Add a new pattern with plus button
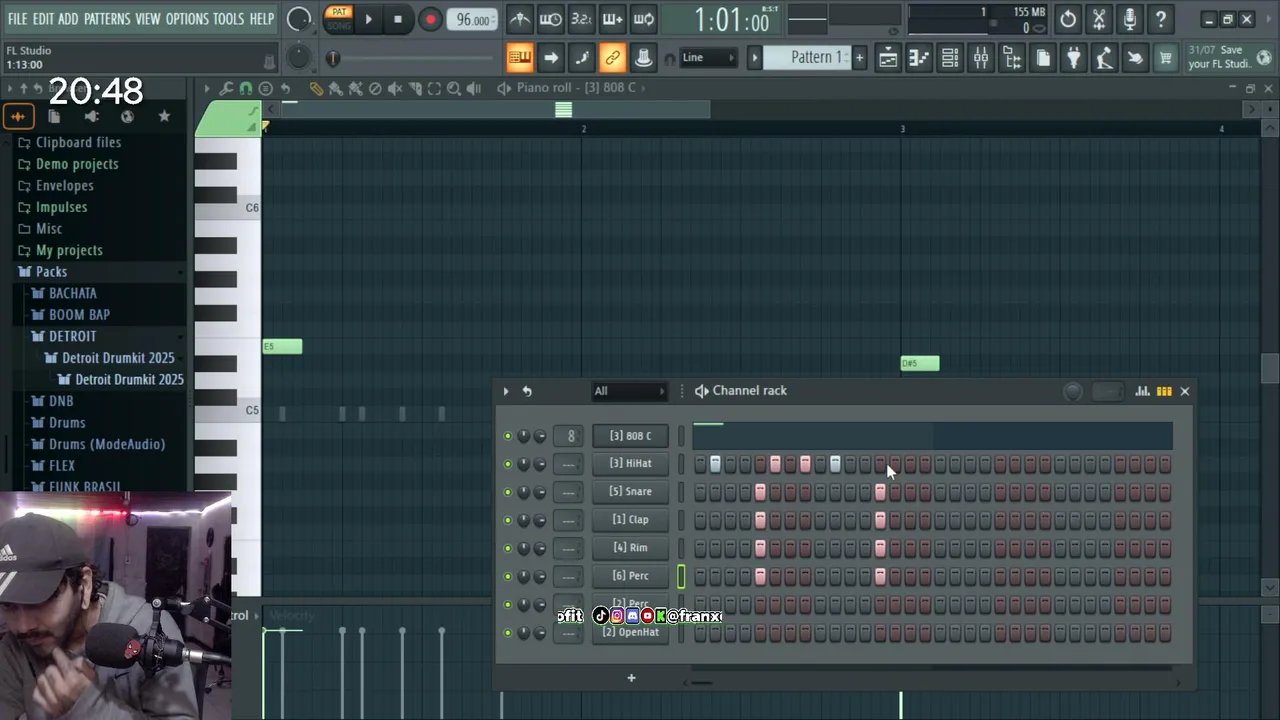This screenshot has height=720, width=1280. pyautogui.click(x=859, y=57)
